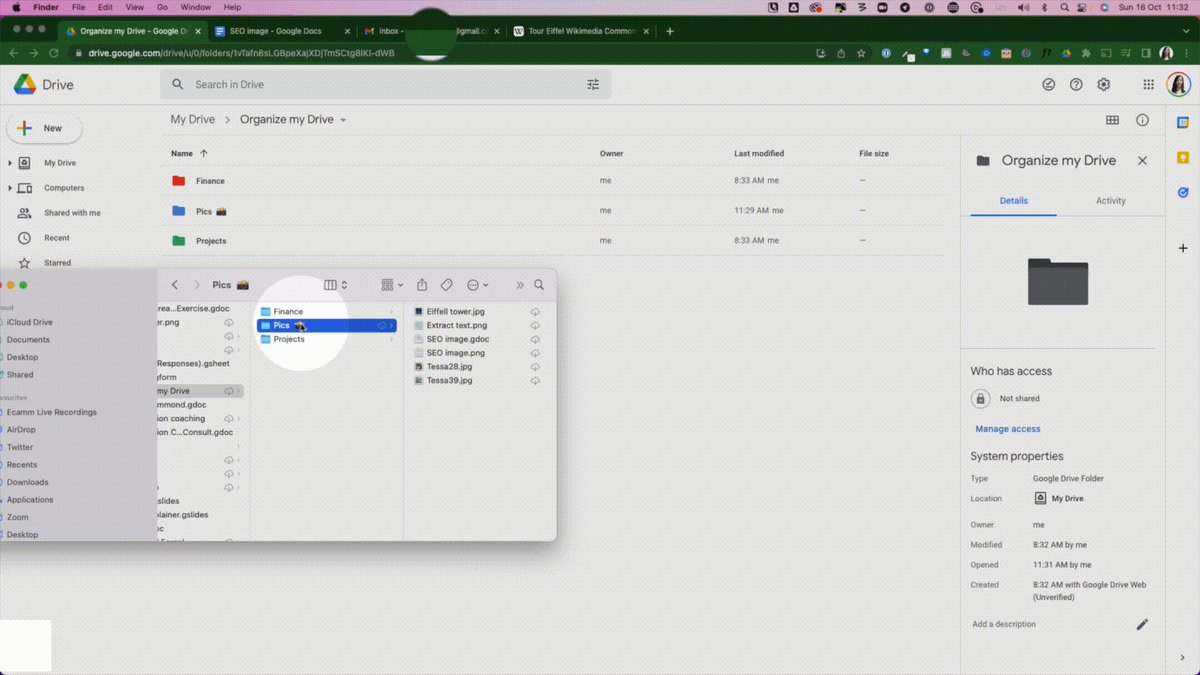Click the Add a description field

[1004, 624]
